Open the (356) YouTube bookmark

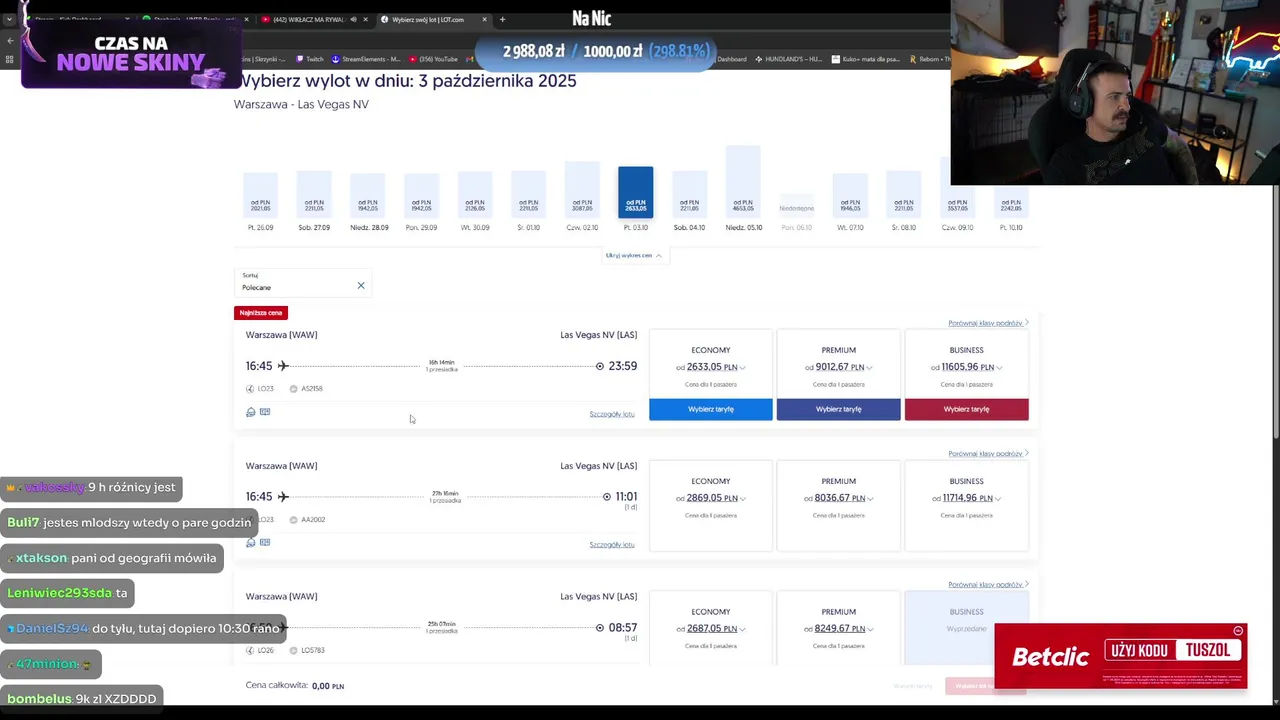(434, 59)
